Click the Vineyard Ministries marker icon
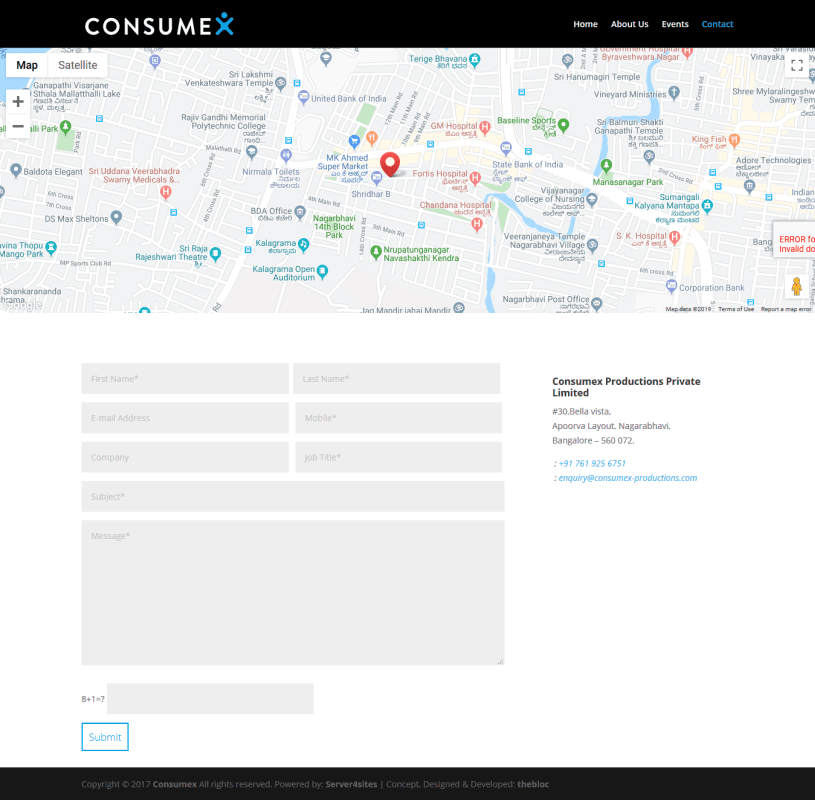Viewport: 815px width, 800px height. 674,93
